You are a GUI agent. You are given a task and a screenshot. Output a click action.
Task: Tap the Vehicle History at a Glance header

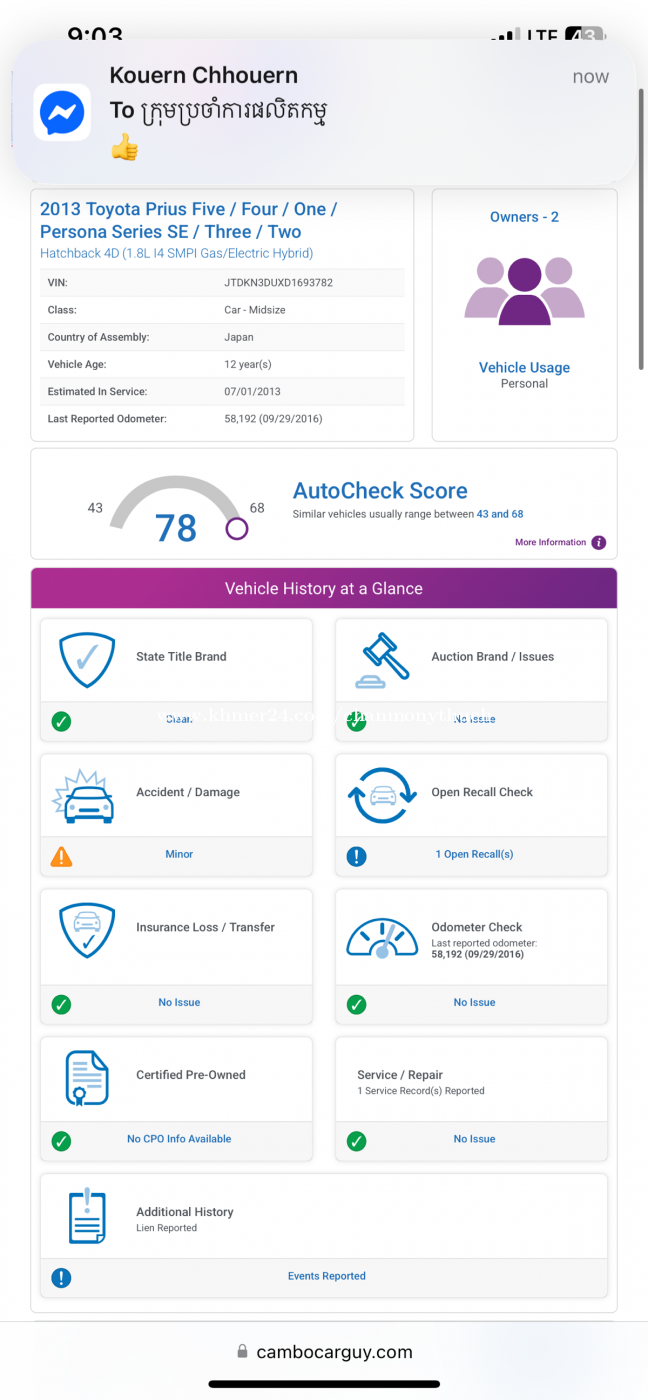point(324,588)
